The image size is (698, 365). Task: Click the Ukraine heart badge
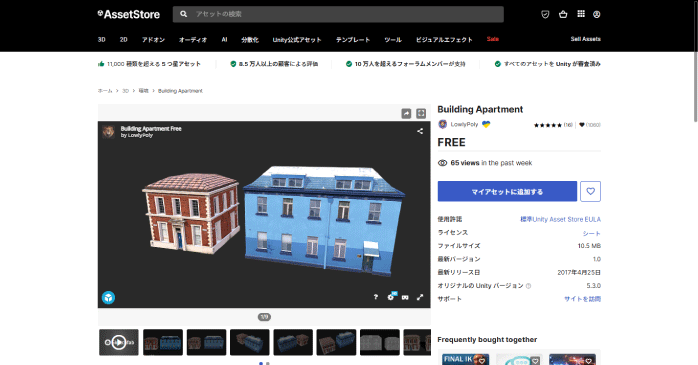(x=486, y=124)
